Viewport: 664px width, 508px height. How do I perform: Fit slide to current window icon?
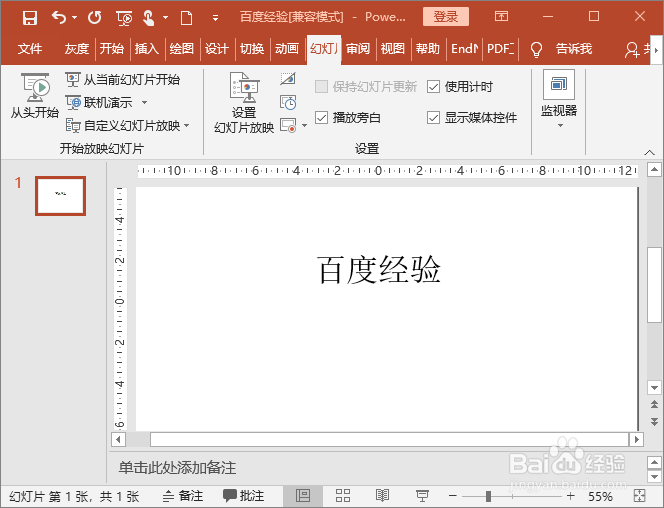(639, 496)
